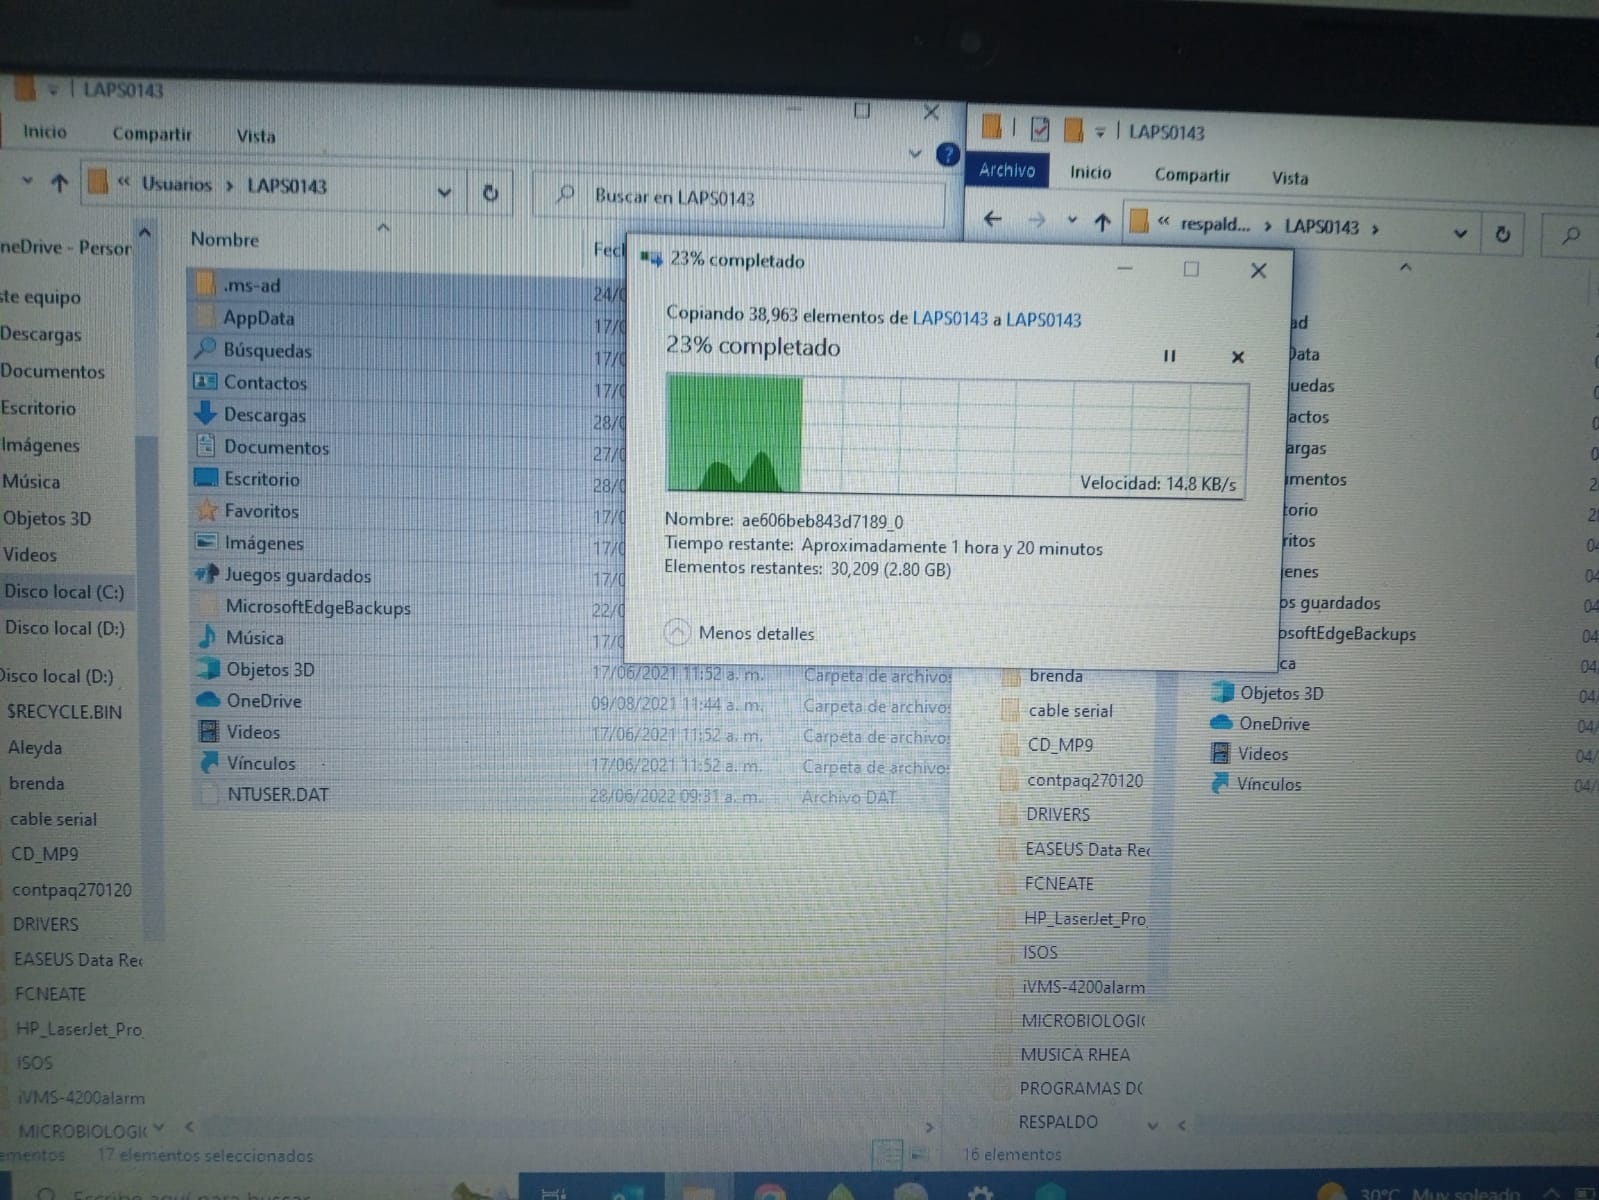Refresh the right Explorer window

[1502, 234]
